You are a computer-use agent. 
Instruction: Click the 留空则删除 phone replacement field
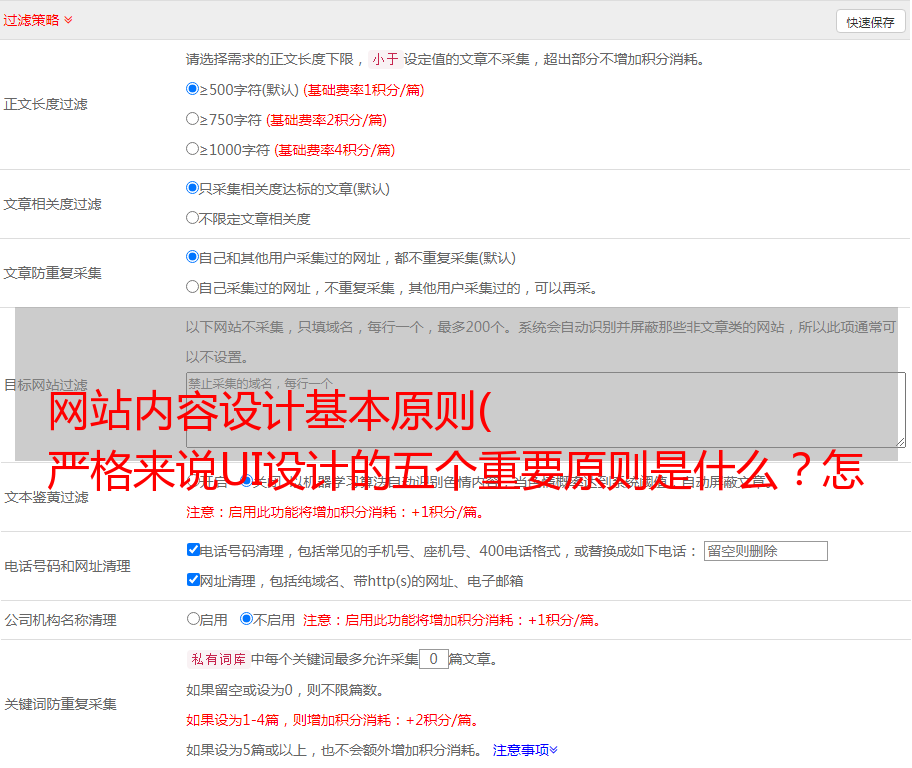(765, 551)
